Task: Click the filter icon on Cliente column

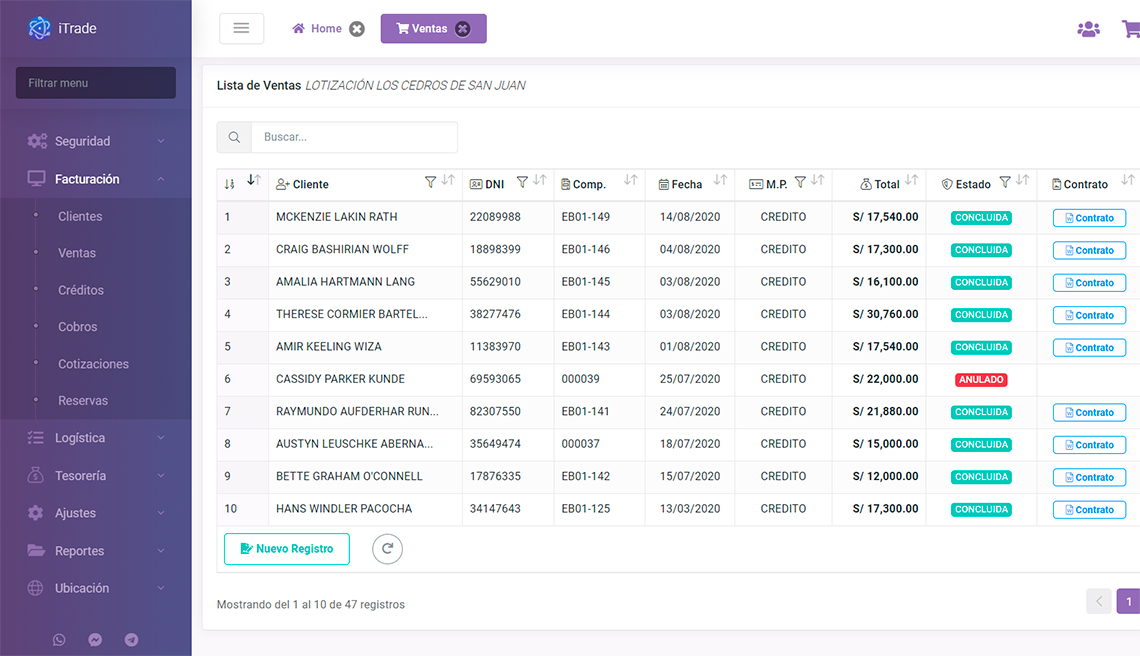Action: 430,182
